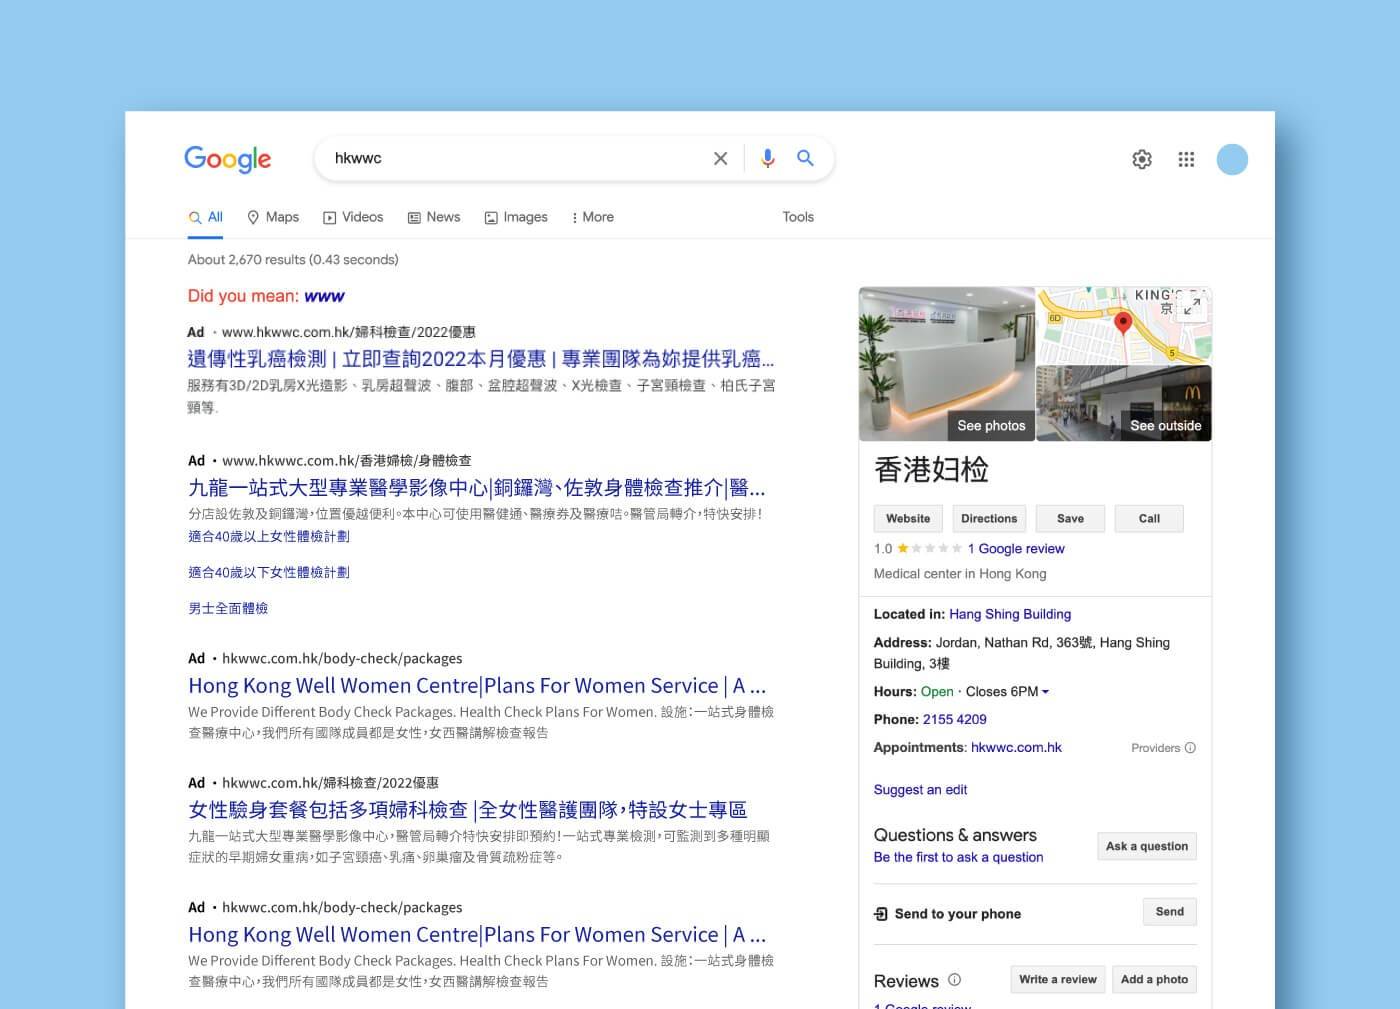Click the 'www' did you mean suggestion
1400x1009 pixels.
point(324,296)
